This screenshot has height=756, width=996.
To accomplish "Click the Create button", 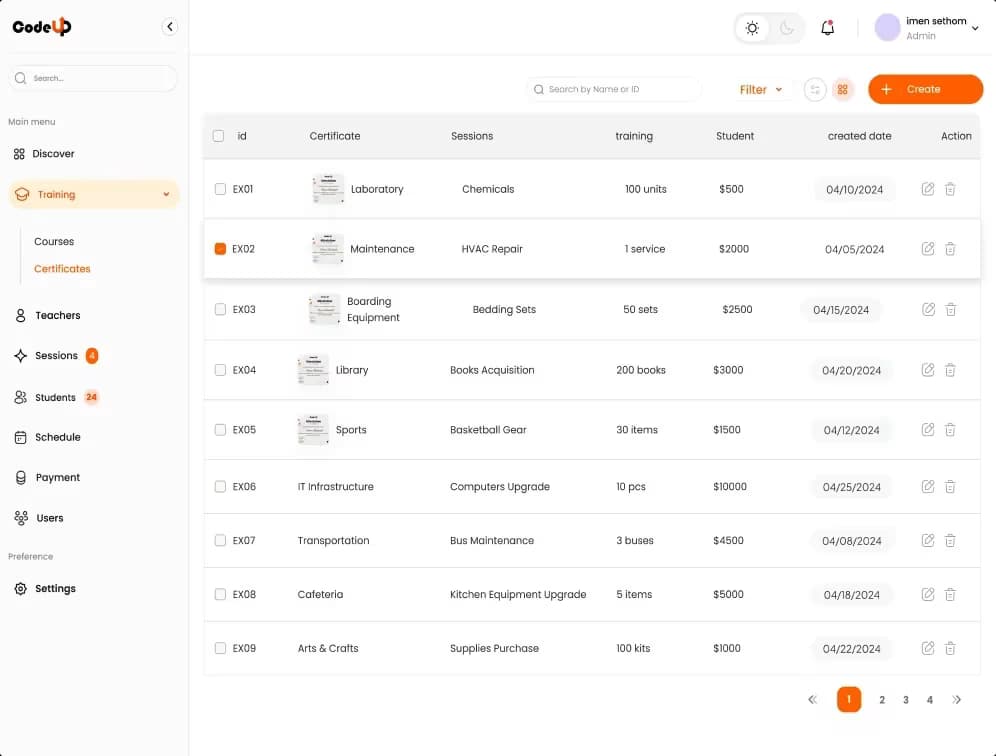I will coord(925,89).
